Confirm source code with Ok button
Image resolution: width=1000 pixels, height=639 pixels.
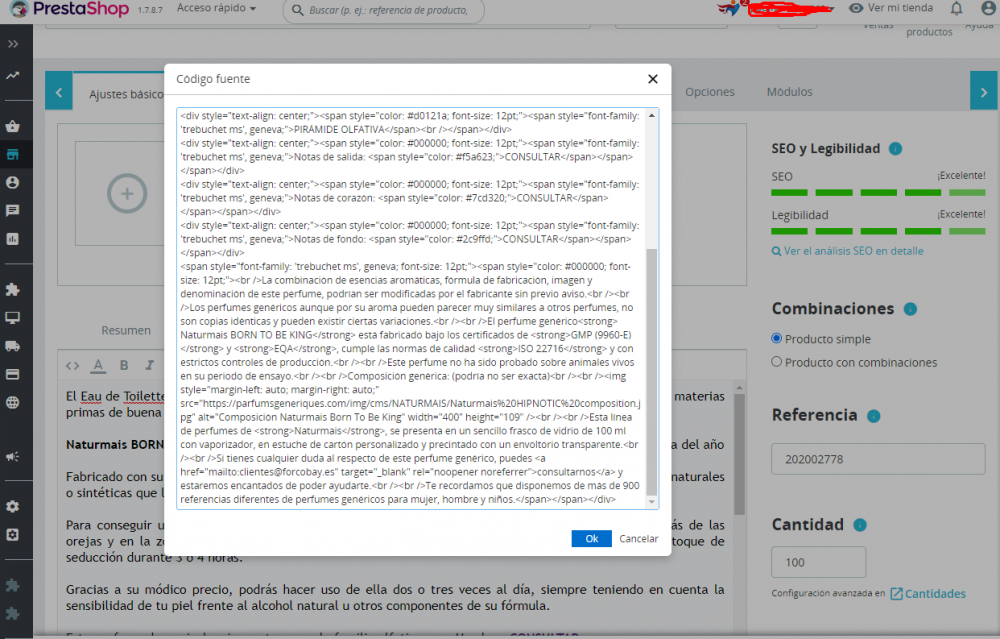click(591, 539)
